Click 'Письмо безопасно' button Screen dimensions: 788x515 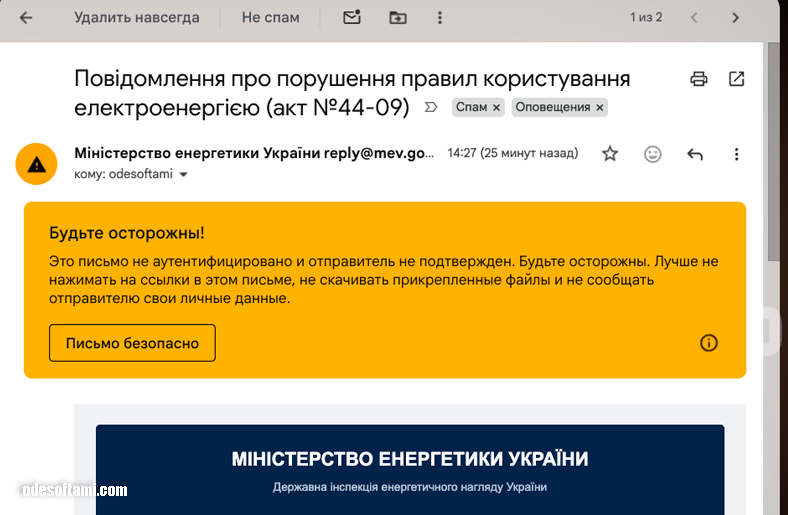click(x=132, y=343)
